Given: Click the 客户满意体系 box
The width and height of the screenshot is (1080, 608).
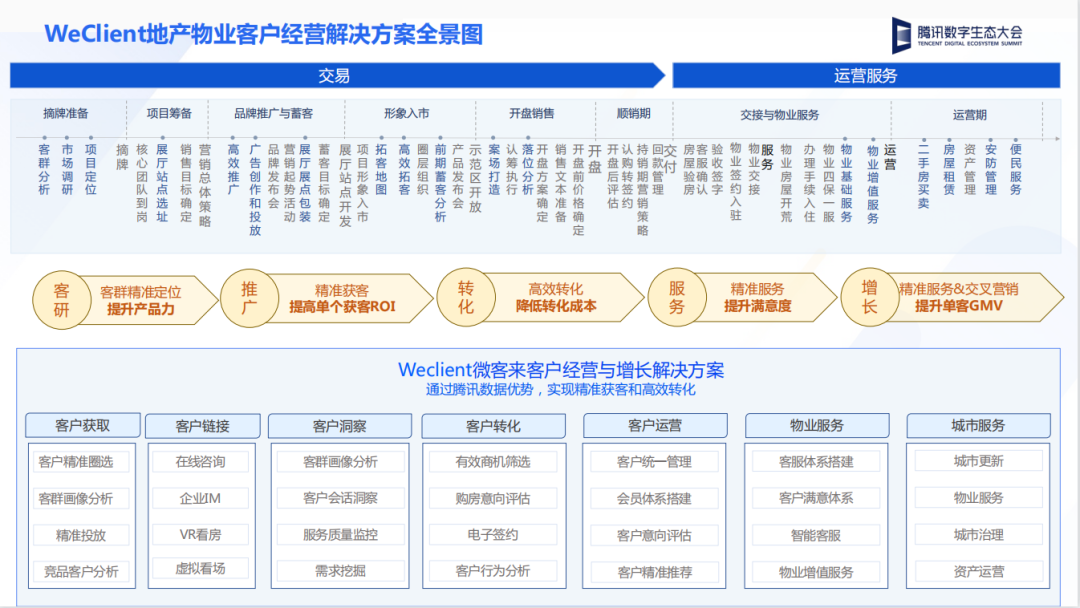Looking at the screenshot, I should 816,498.
